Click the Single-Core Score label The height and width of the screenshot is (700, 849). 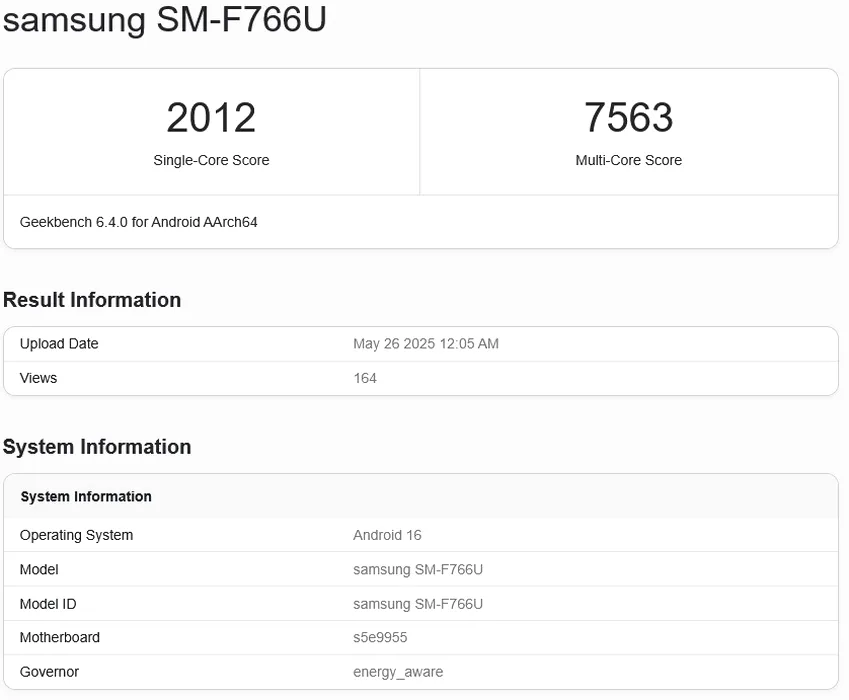pyautogui.click(x=211, y=160)
